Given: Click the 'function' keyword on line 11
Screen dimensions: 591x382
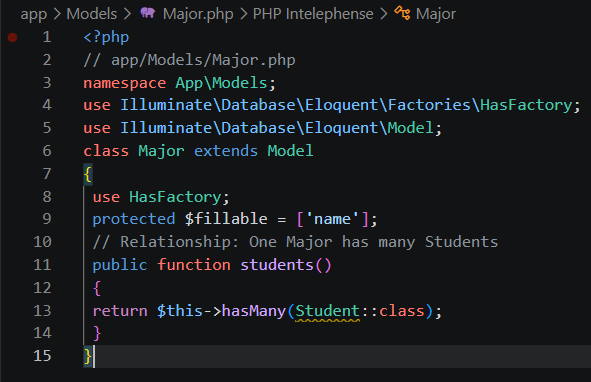Looking at the screenshot, I should 194,265.
